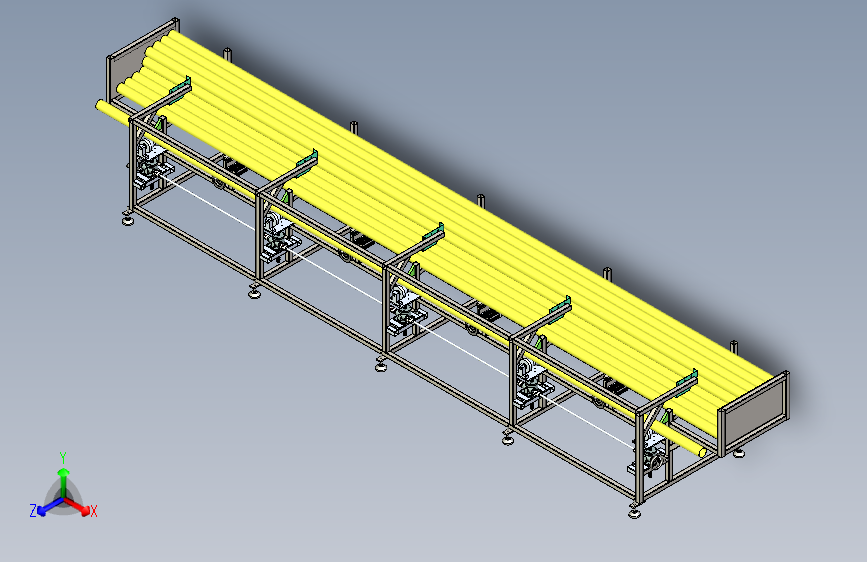Screen dimensions: 867x562
Task: Click the red X axis arrow of the triad
Action: click(x=77, y=506)
